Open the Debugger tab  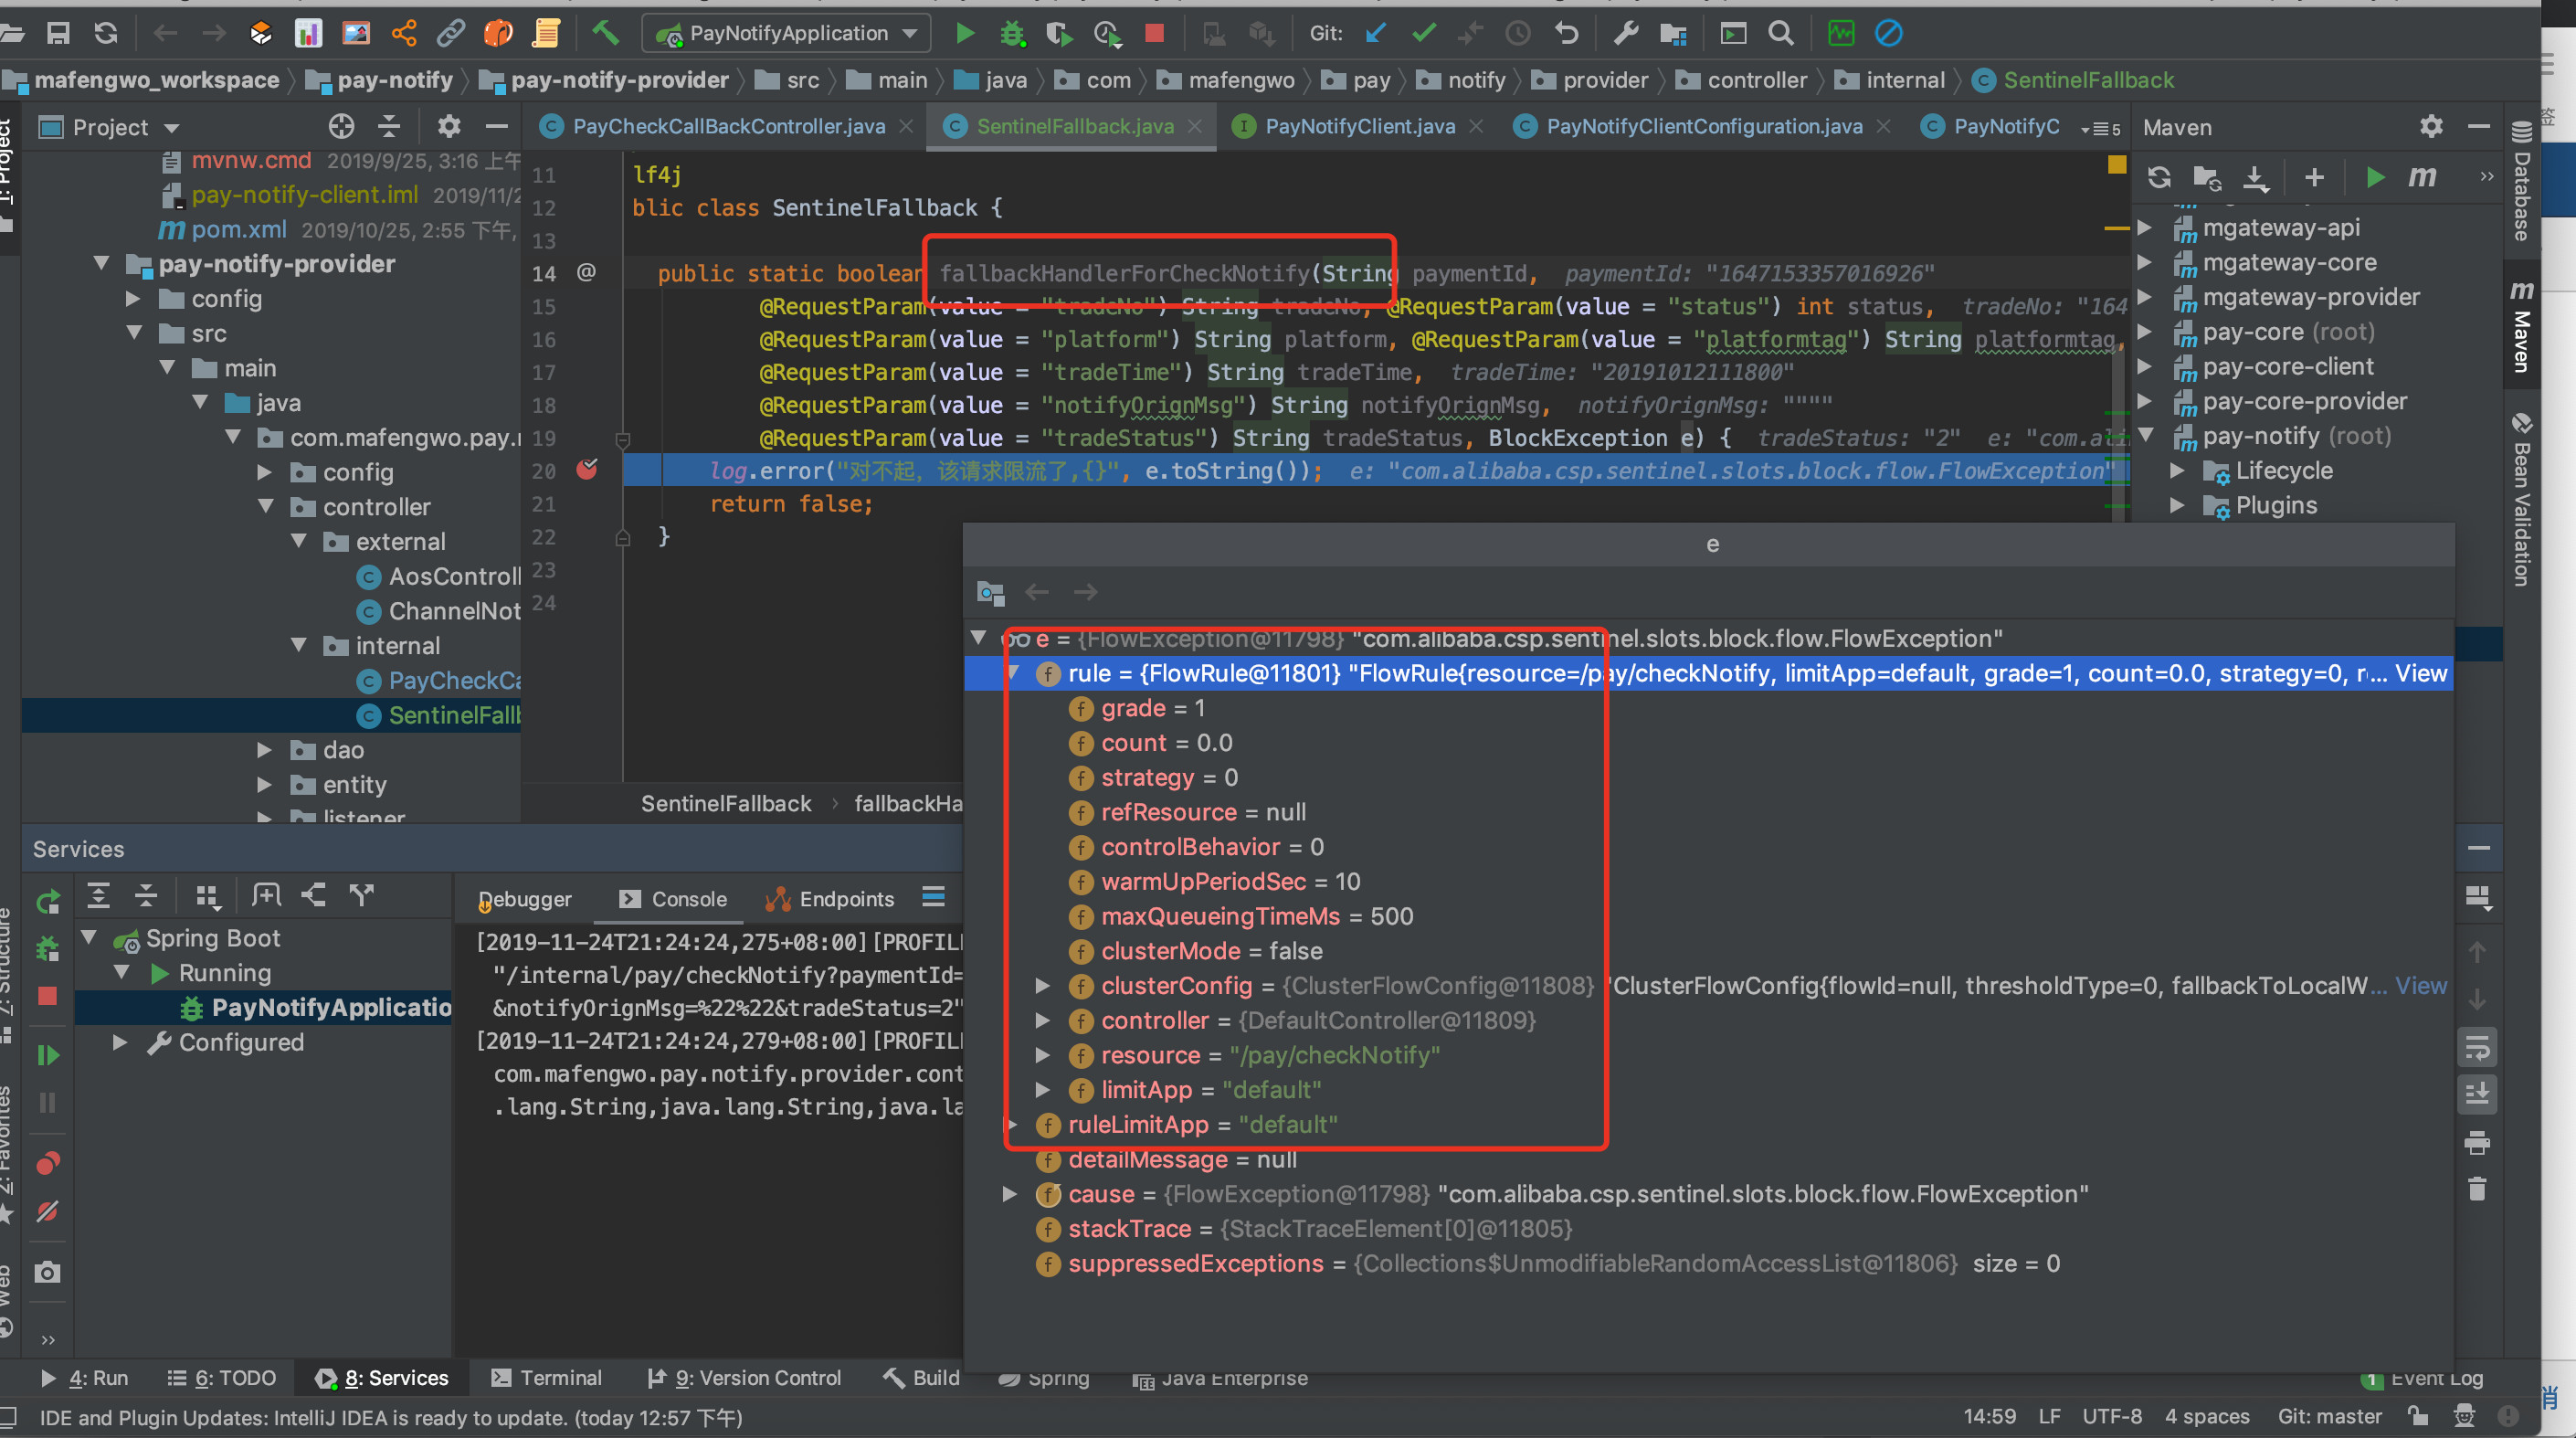click(525, 899)
